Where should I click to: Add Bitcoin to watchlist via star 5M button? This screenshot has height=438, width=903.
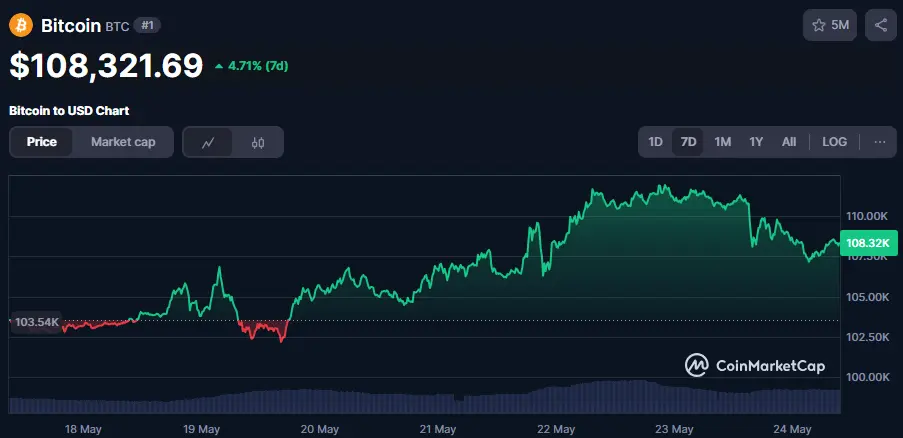(830, 25)
